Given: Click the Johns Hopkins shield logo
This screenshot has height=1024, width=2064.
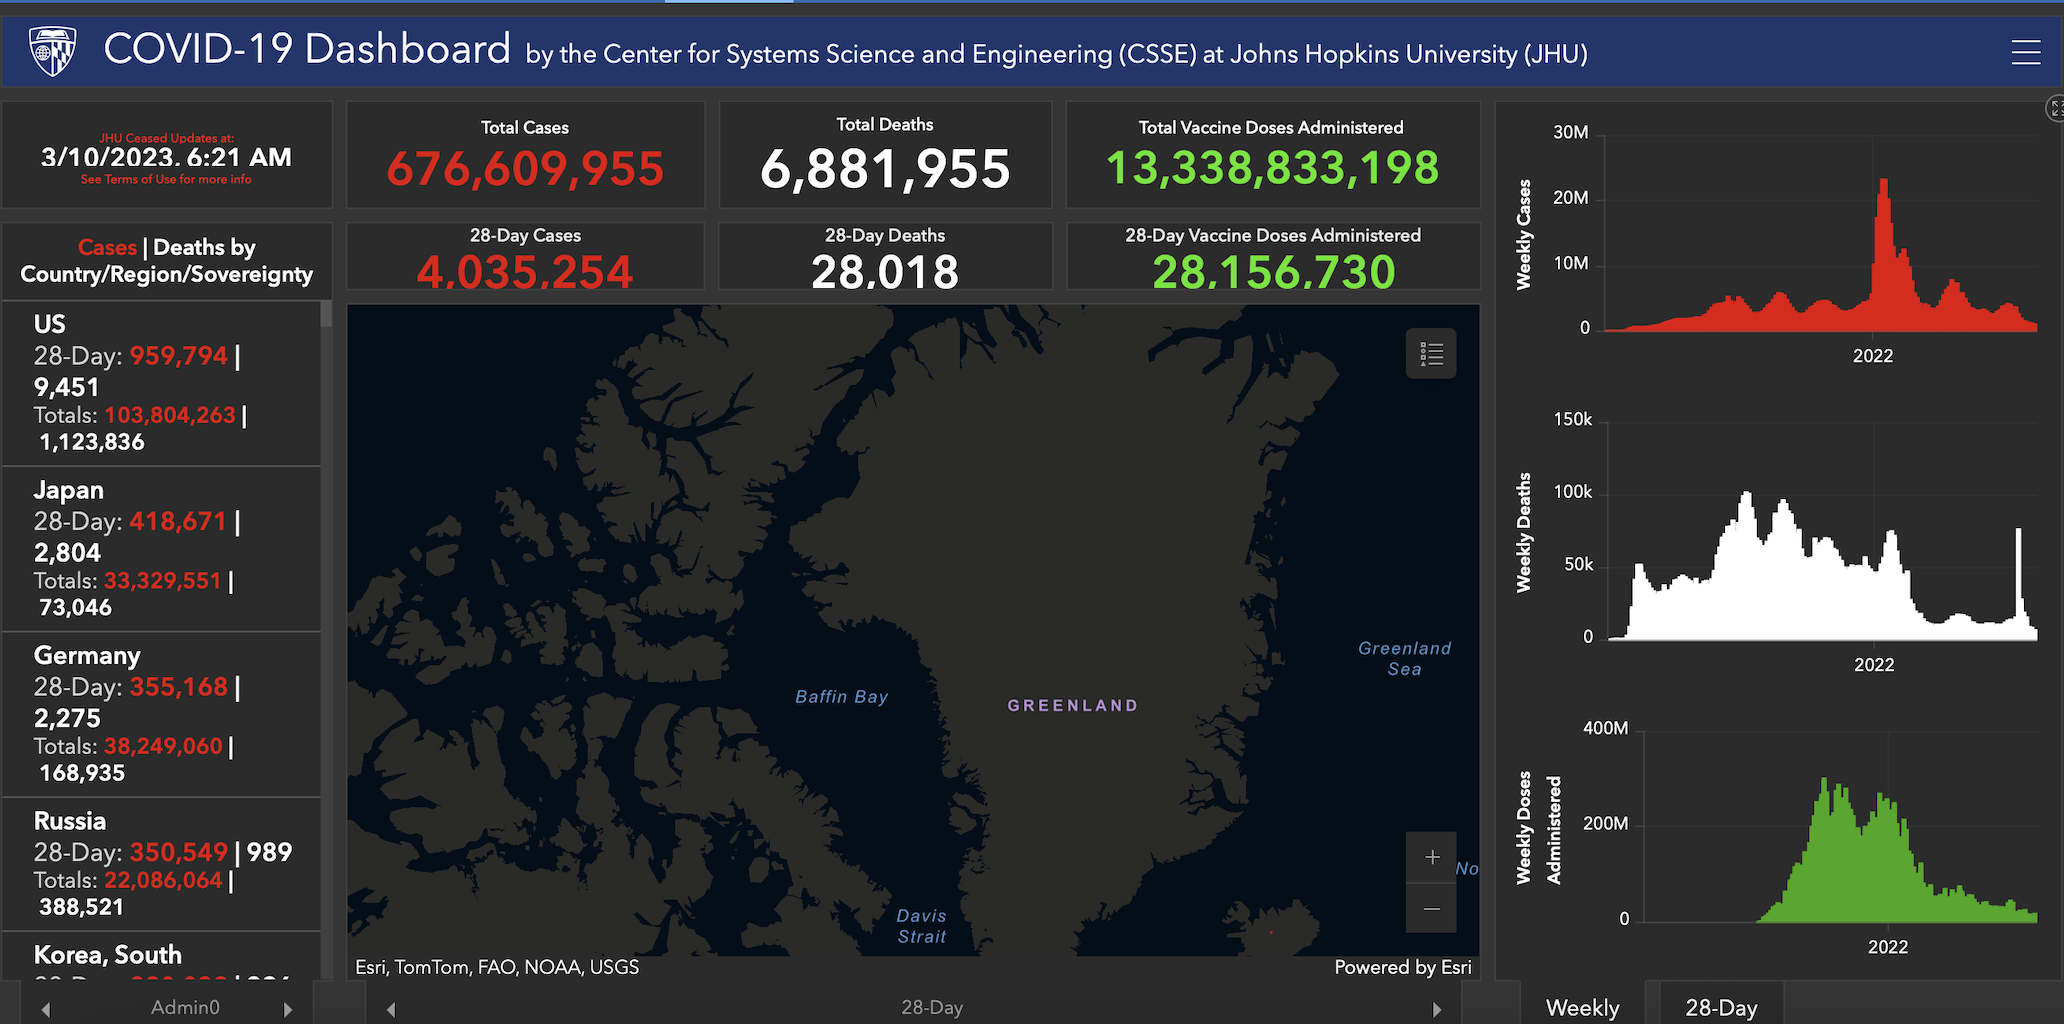Looking at the screenshot, I should 52,51.
